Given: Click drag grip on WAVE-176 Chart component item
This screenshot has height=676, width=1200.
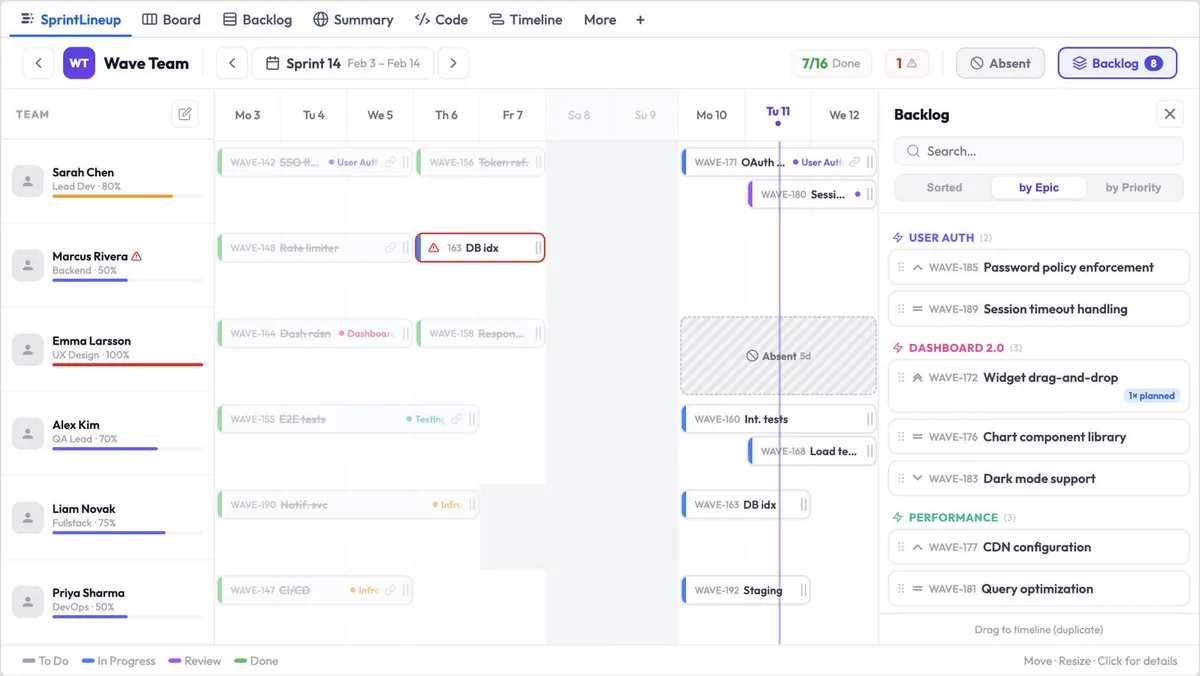Looking at the screenshot, I should [901, 437].
